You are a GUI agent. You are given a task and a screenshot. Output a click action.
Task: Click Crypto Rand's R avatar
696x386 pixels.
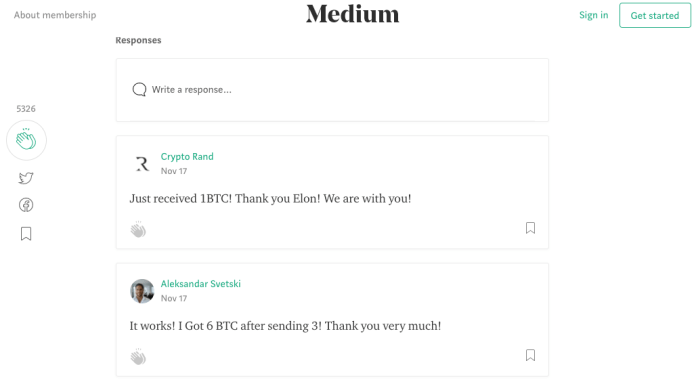click(x=142, y=164)
